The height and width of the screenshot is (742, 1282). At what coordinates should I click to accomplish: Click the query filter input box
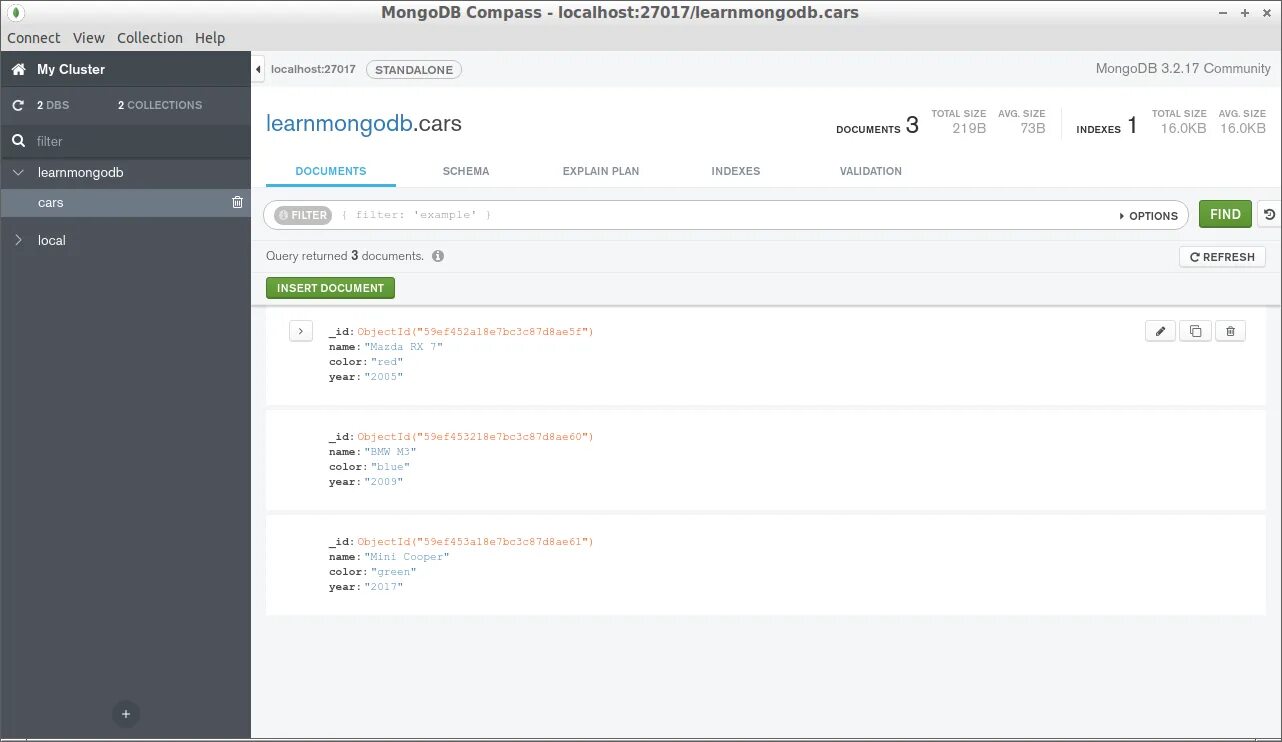[725, 215]
